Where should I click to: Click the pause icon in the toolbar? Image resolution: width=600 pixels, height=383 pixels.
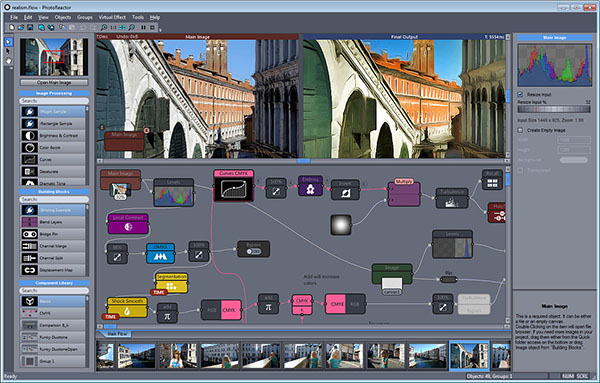pos(143,28)
